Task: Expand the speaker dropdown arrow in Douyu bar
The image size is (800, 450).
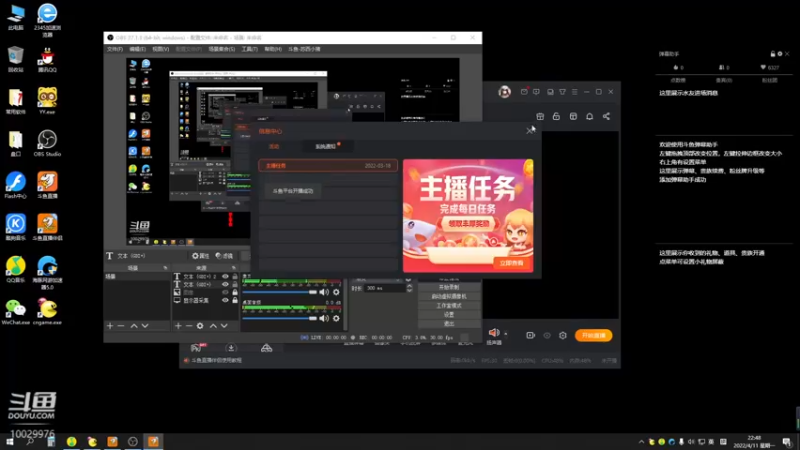Action: (506, 334)
